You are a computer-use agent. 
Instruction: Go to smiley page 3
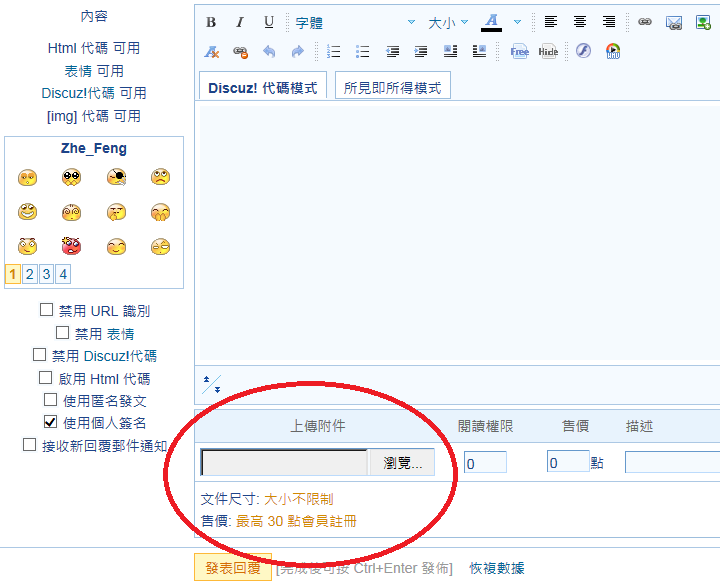coord(46,274)
